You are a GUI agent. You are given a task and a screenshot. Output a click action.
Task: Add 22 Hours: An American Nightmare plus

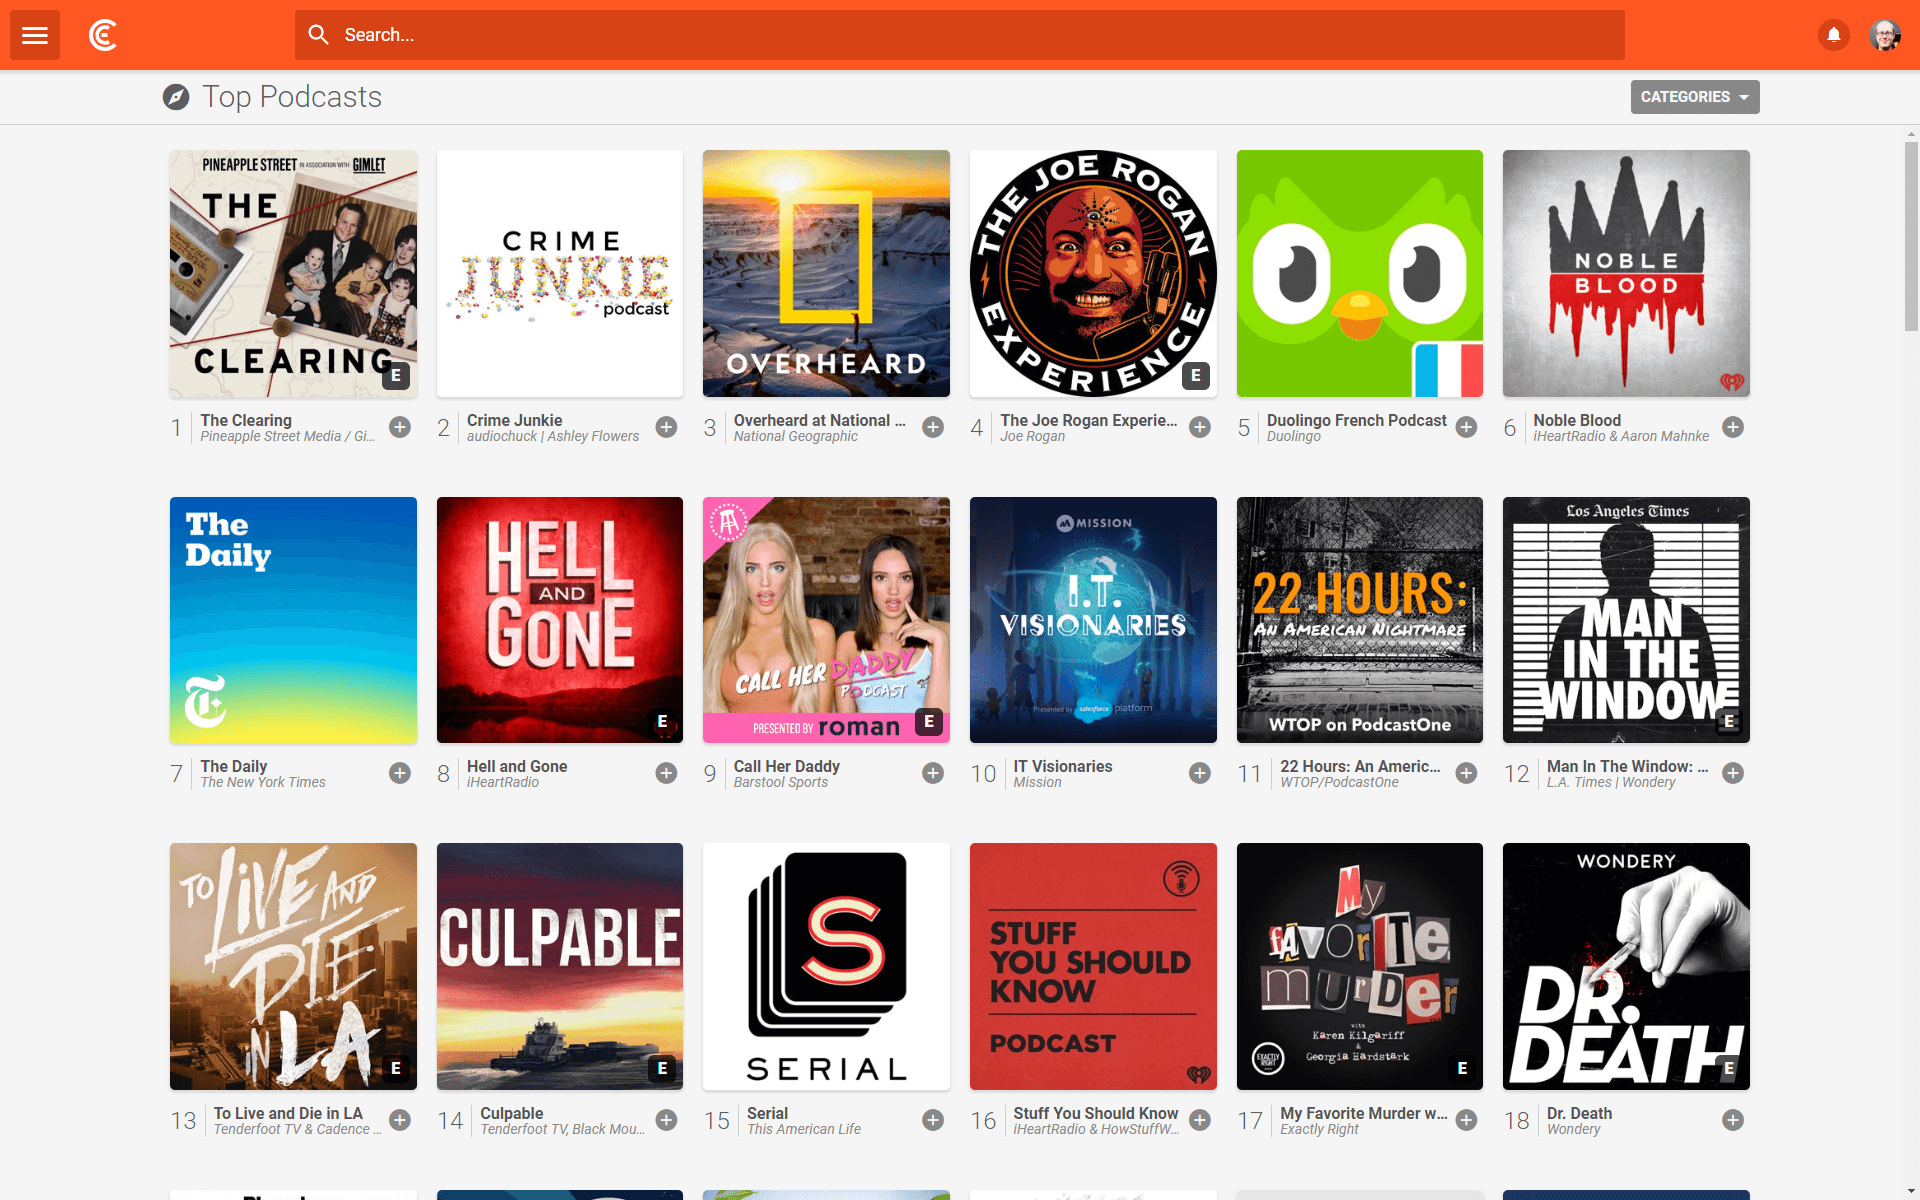(1466, 773)
